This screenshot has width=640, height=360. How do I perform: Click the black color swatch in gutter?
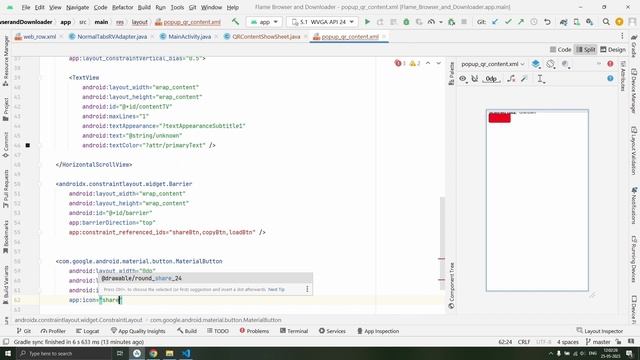[28, 145]
